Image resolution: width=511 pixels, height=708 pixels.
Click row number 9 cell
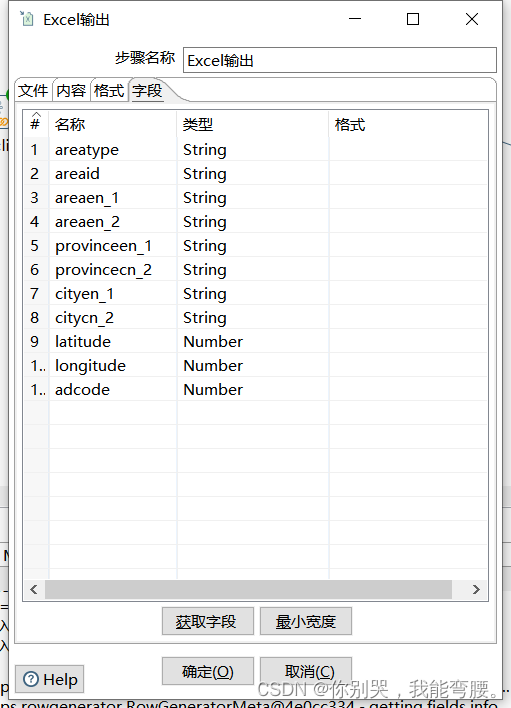point(36,341)
